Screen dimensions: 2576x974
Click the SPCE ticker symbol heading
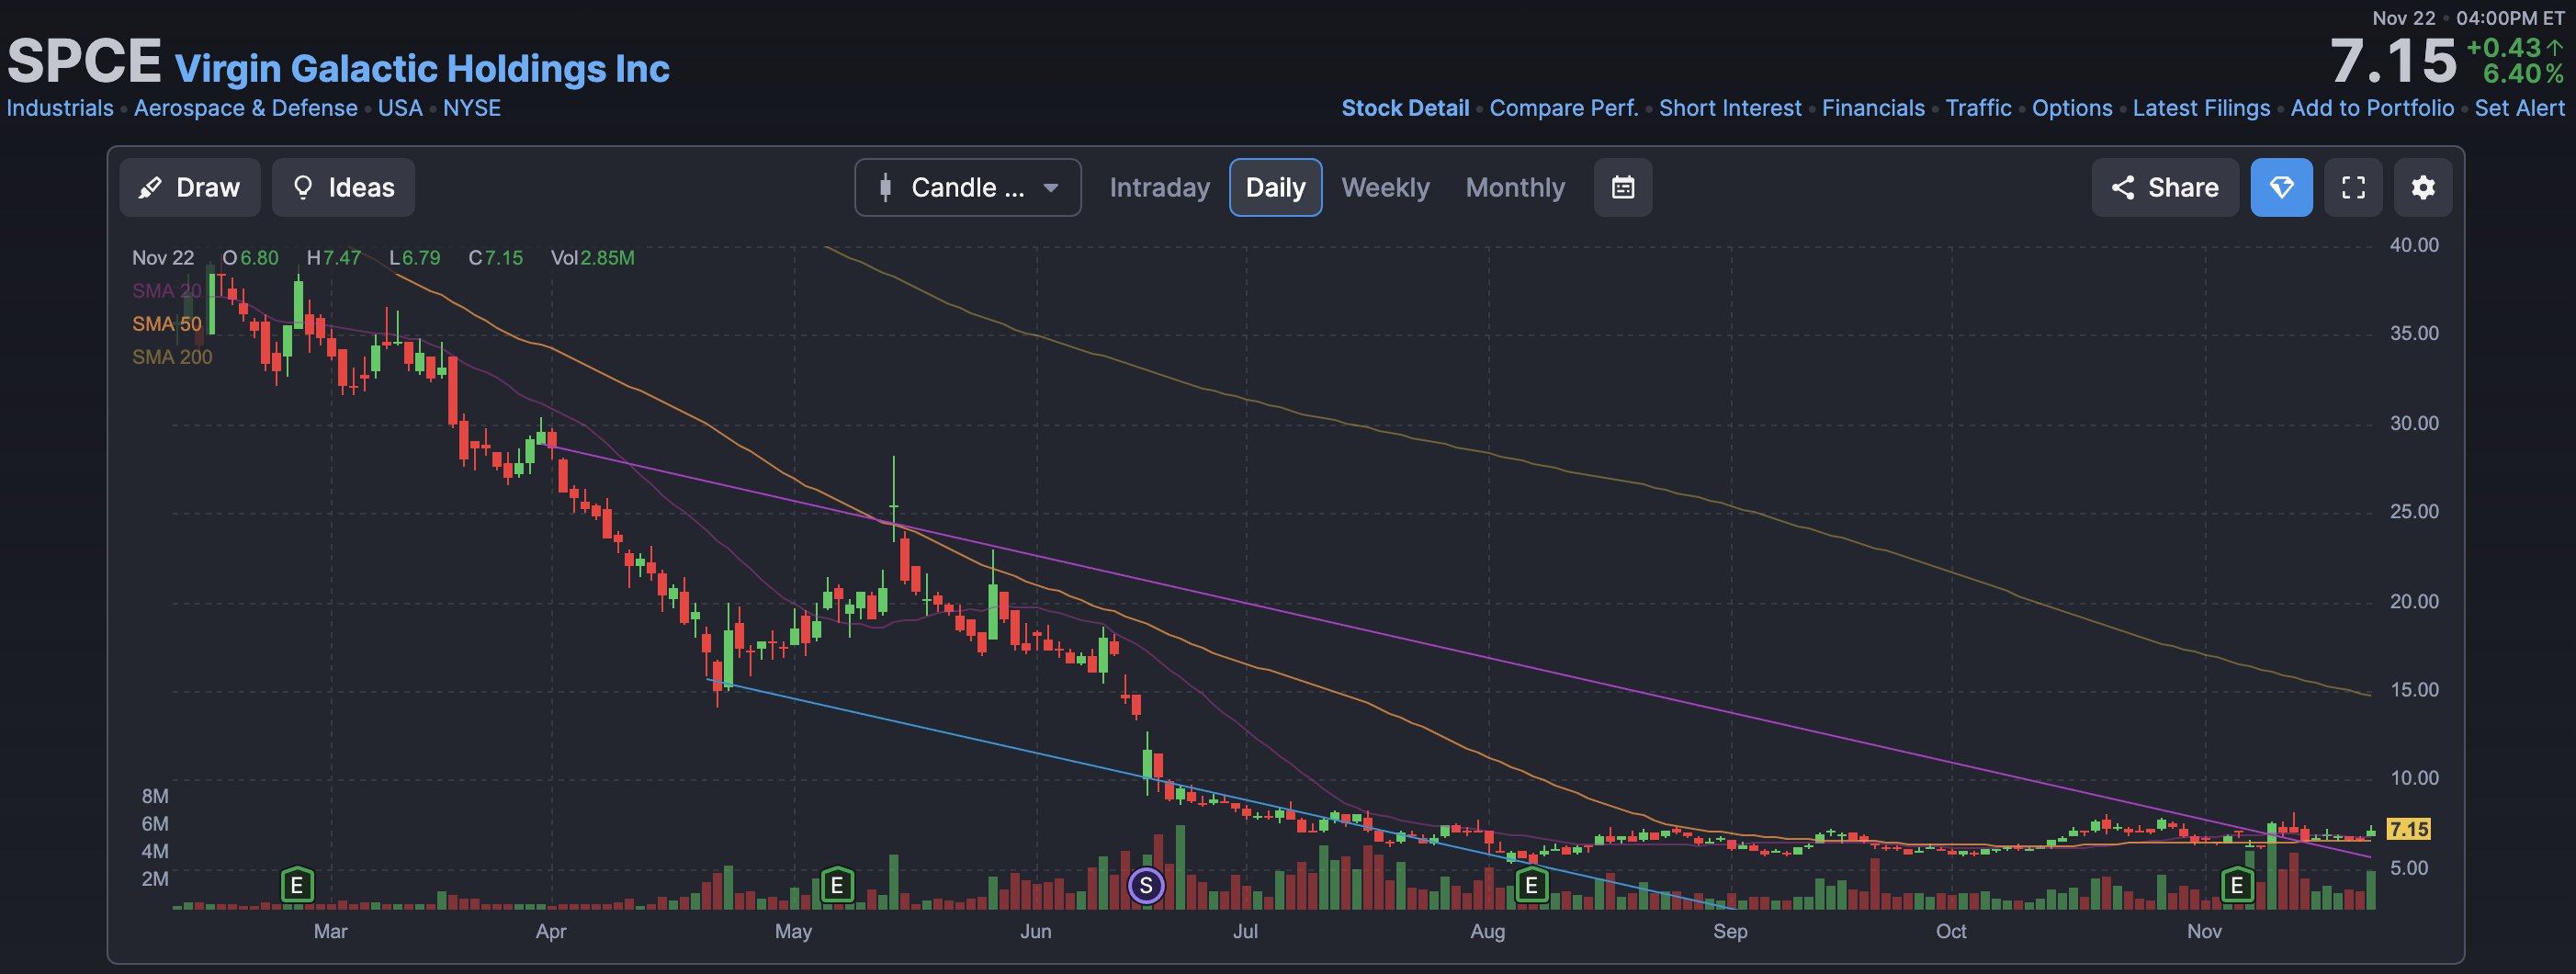pos(84,61)
